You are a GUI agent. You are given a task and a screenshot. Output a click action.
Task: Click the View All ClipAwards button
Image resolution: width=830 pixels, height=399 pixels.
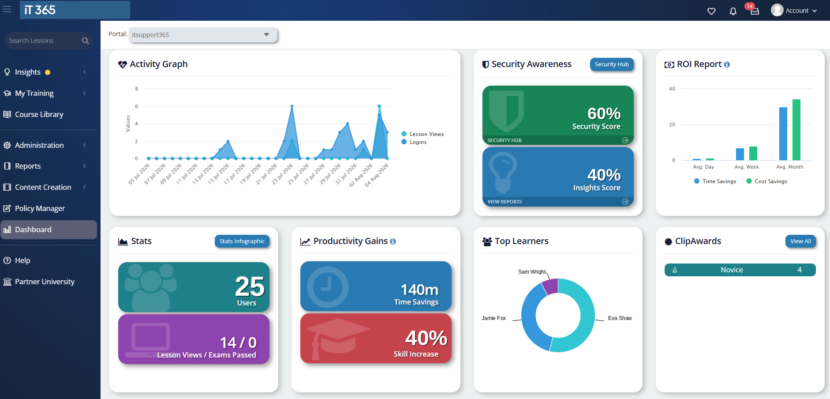800,241
